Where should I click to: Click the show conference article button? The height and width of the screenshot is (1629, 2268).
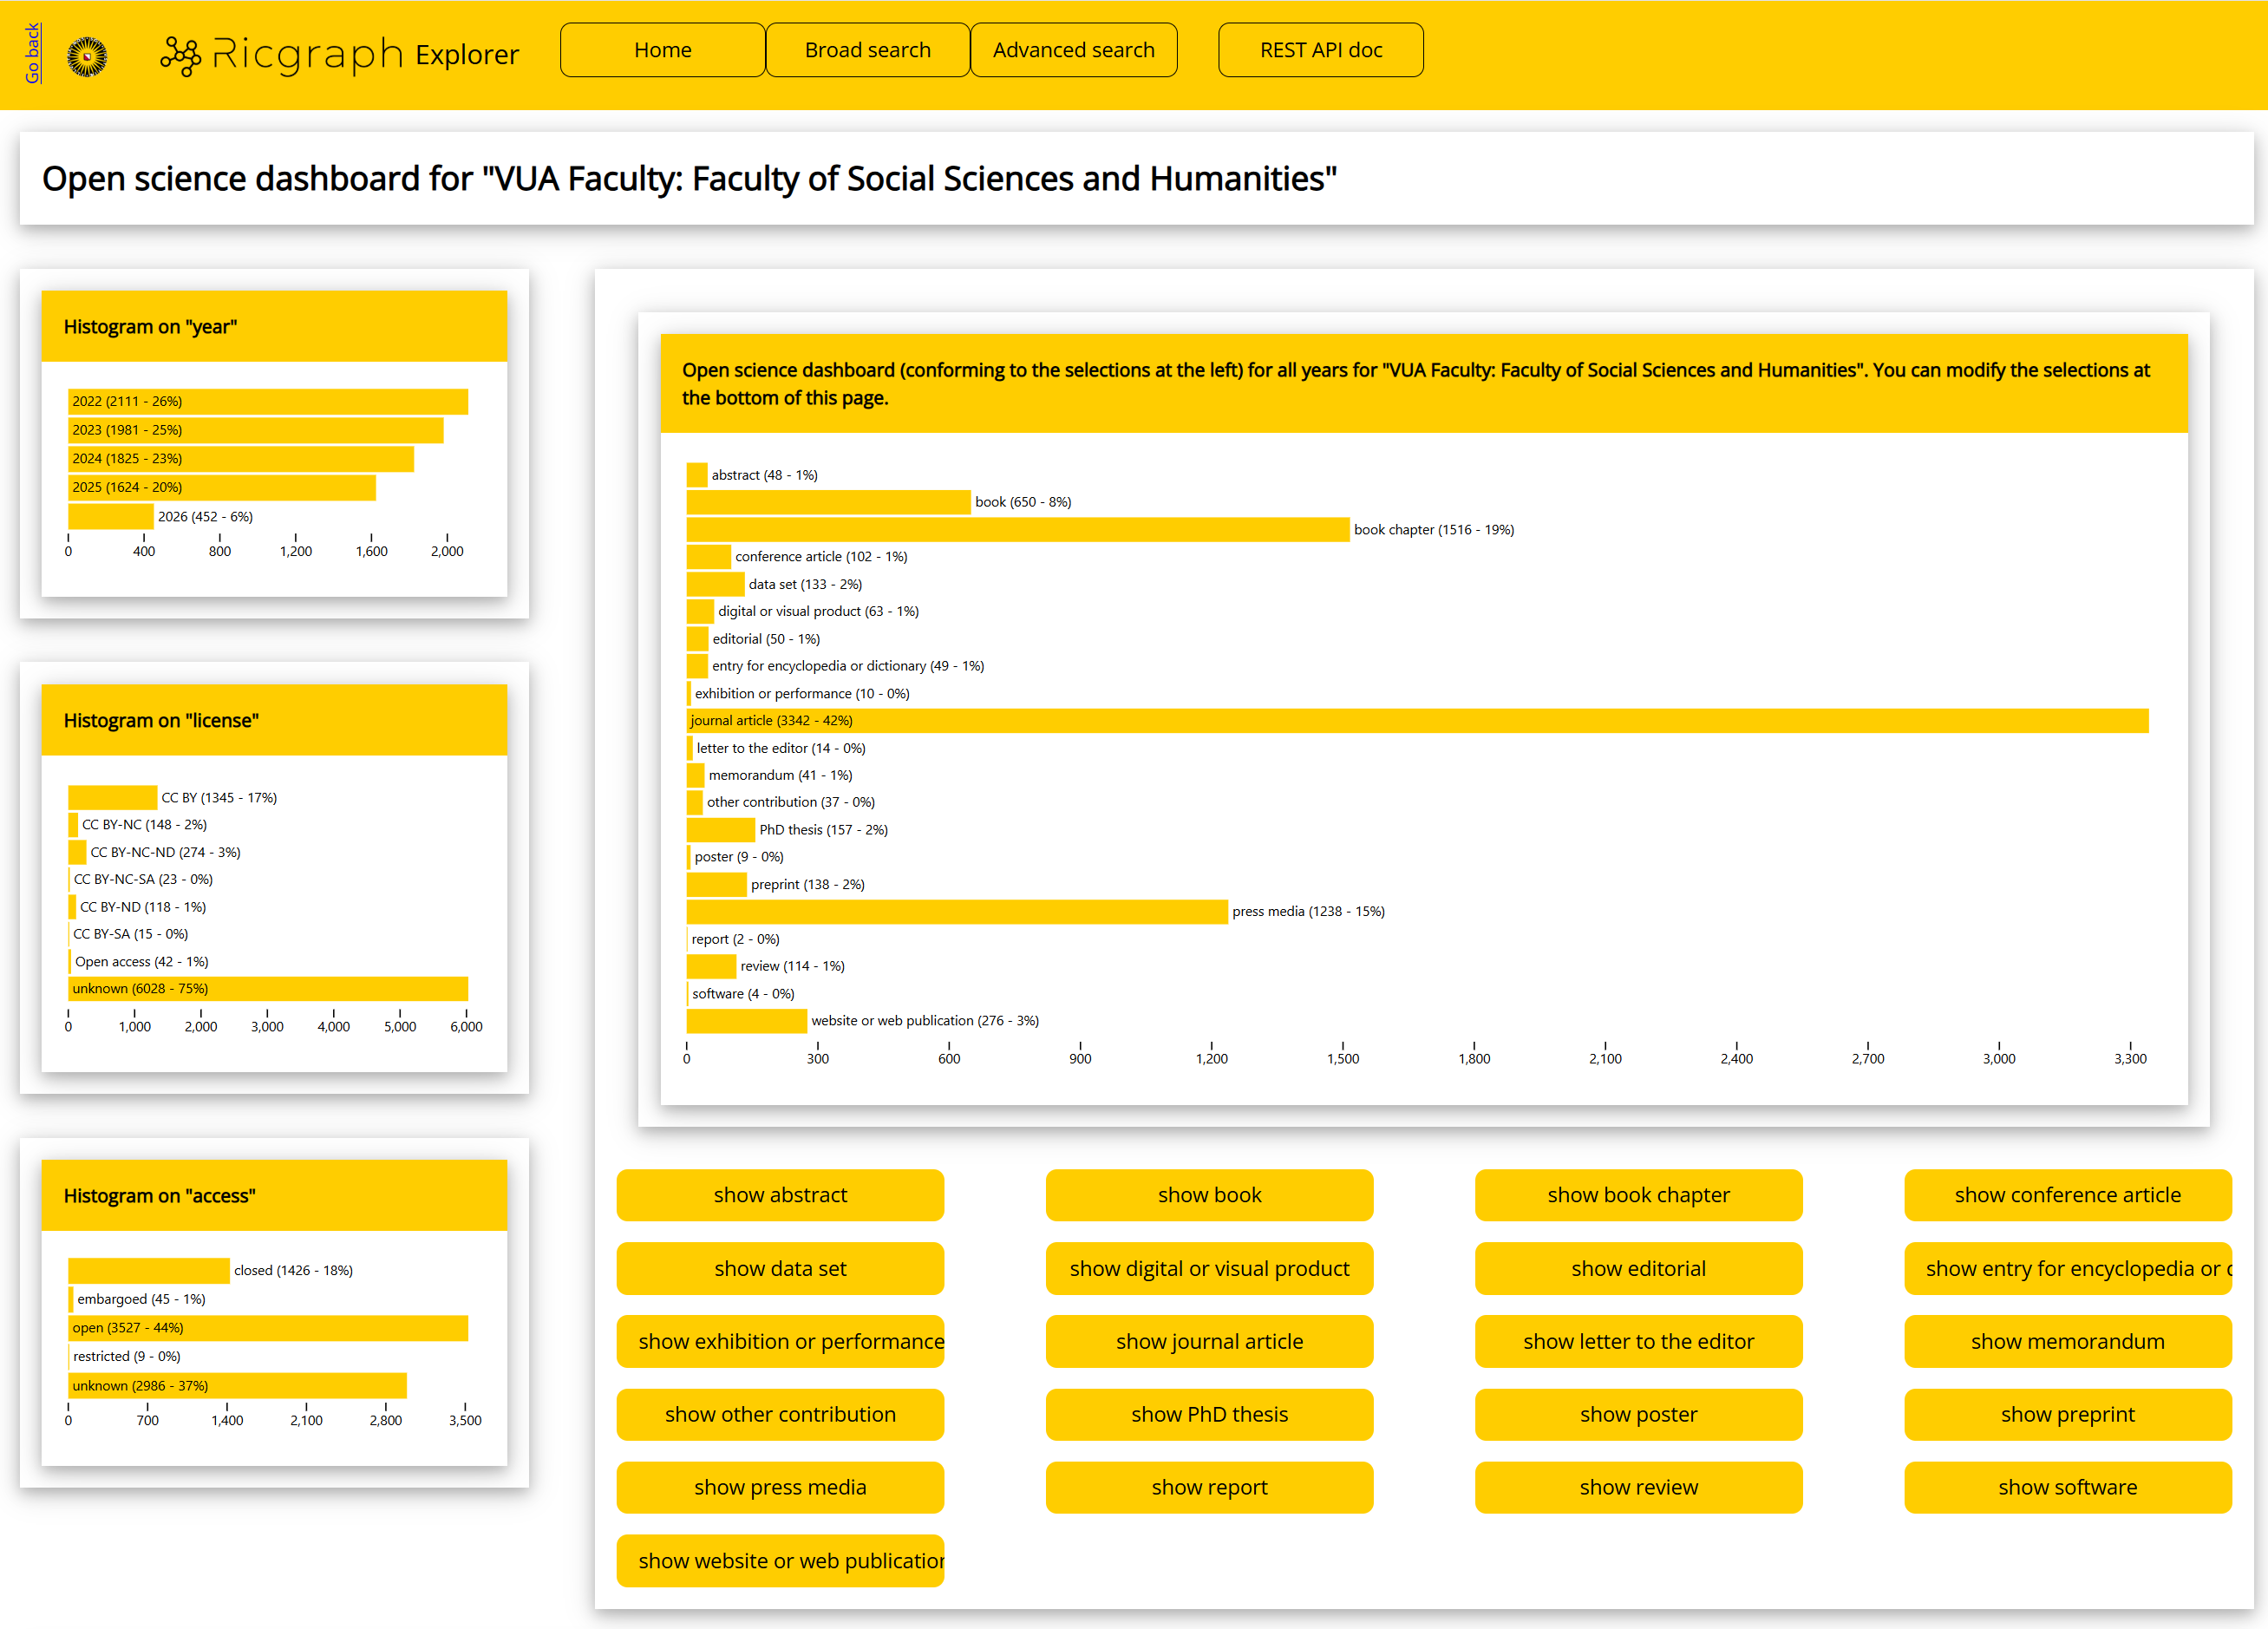click(2067, 1195)
